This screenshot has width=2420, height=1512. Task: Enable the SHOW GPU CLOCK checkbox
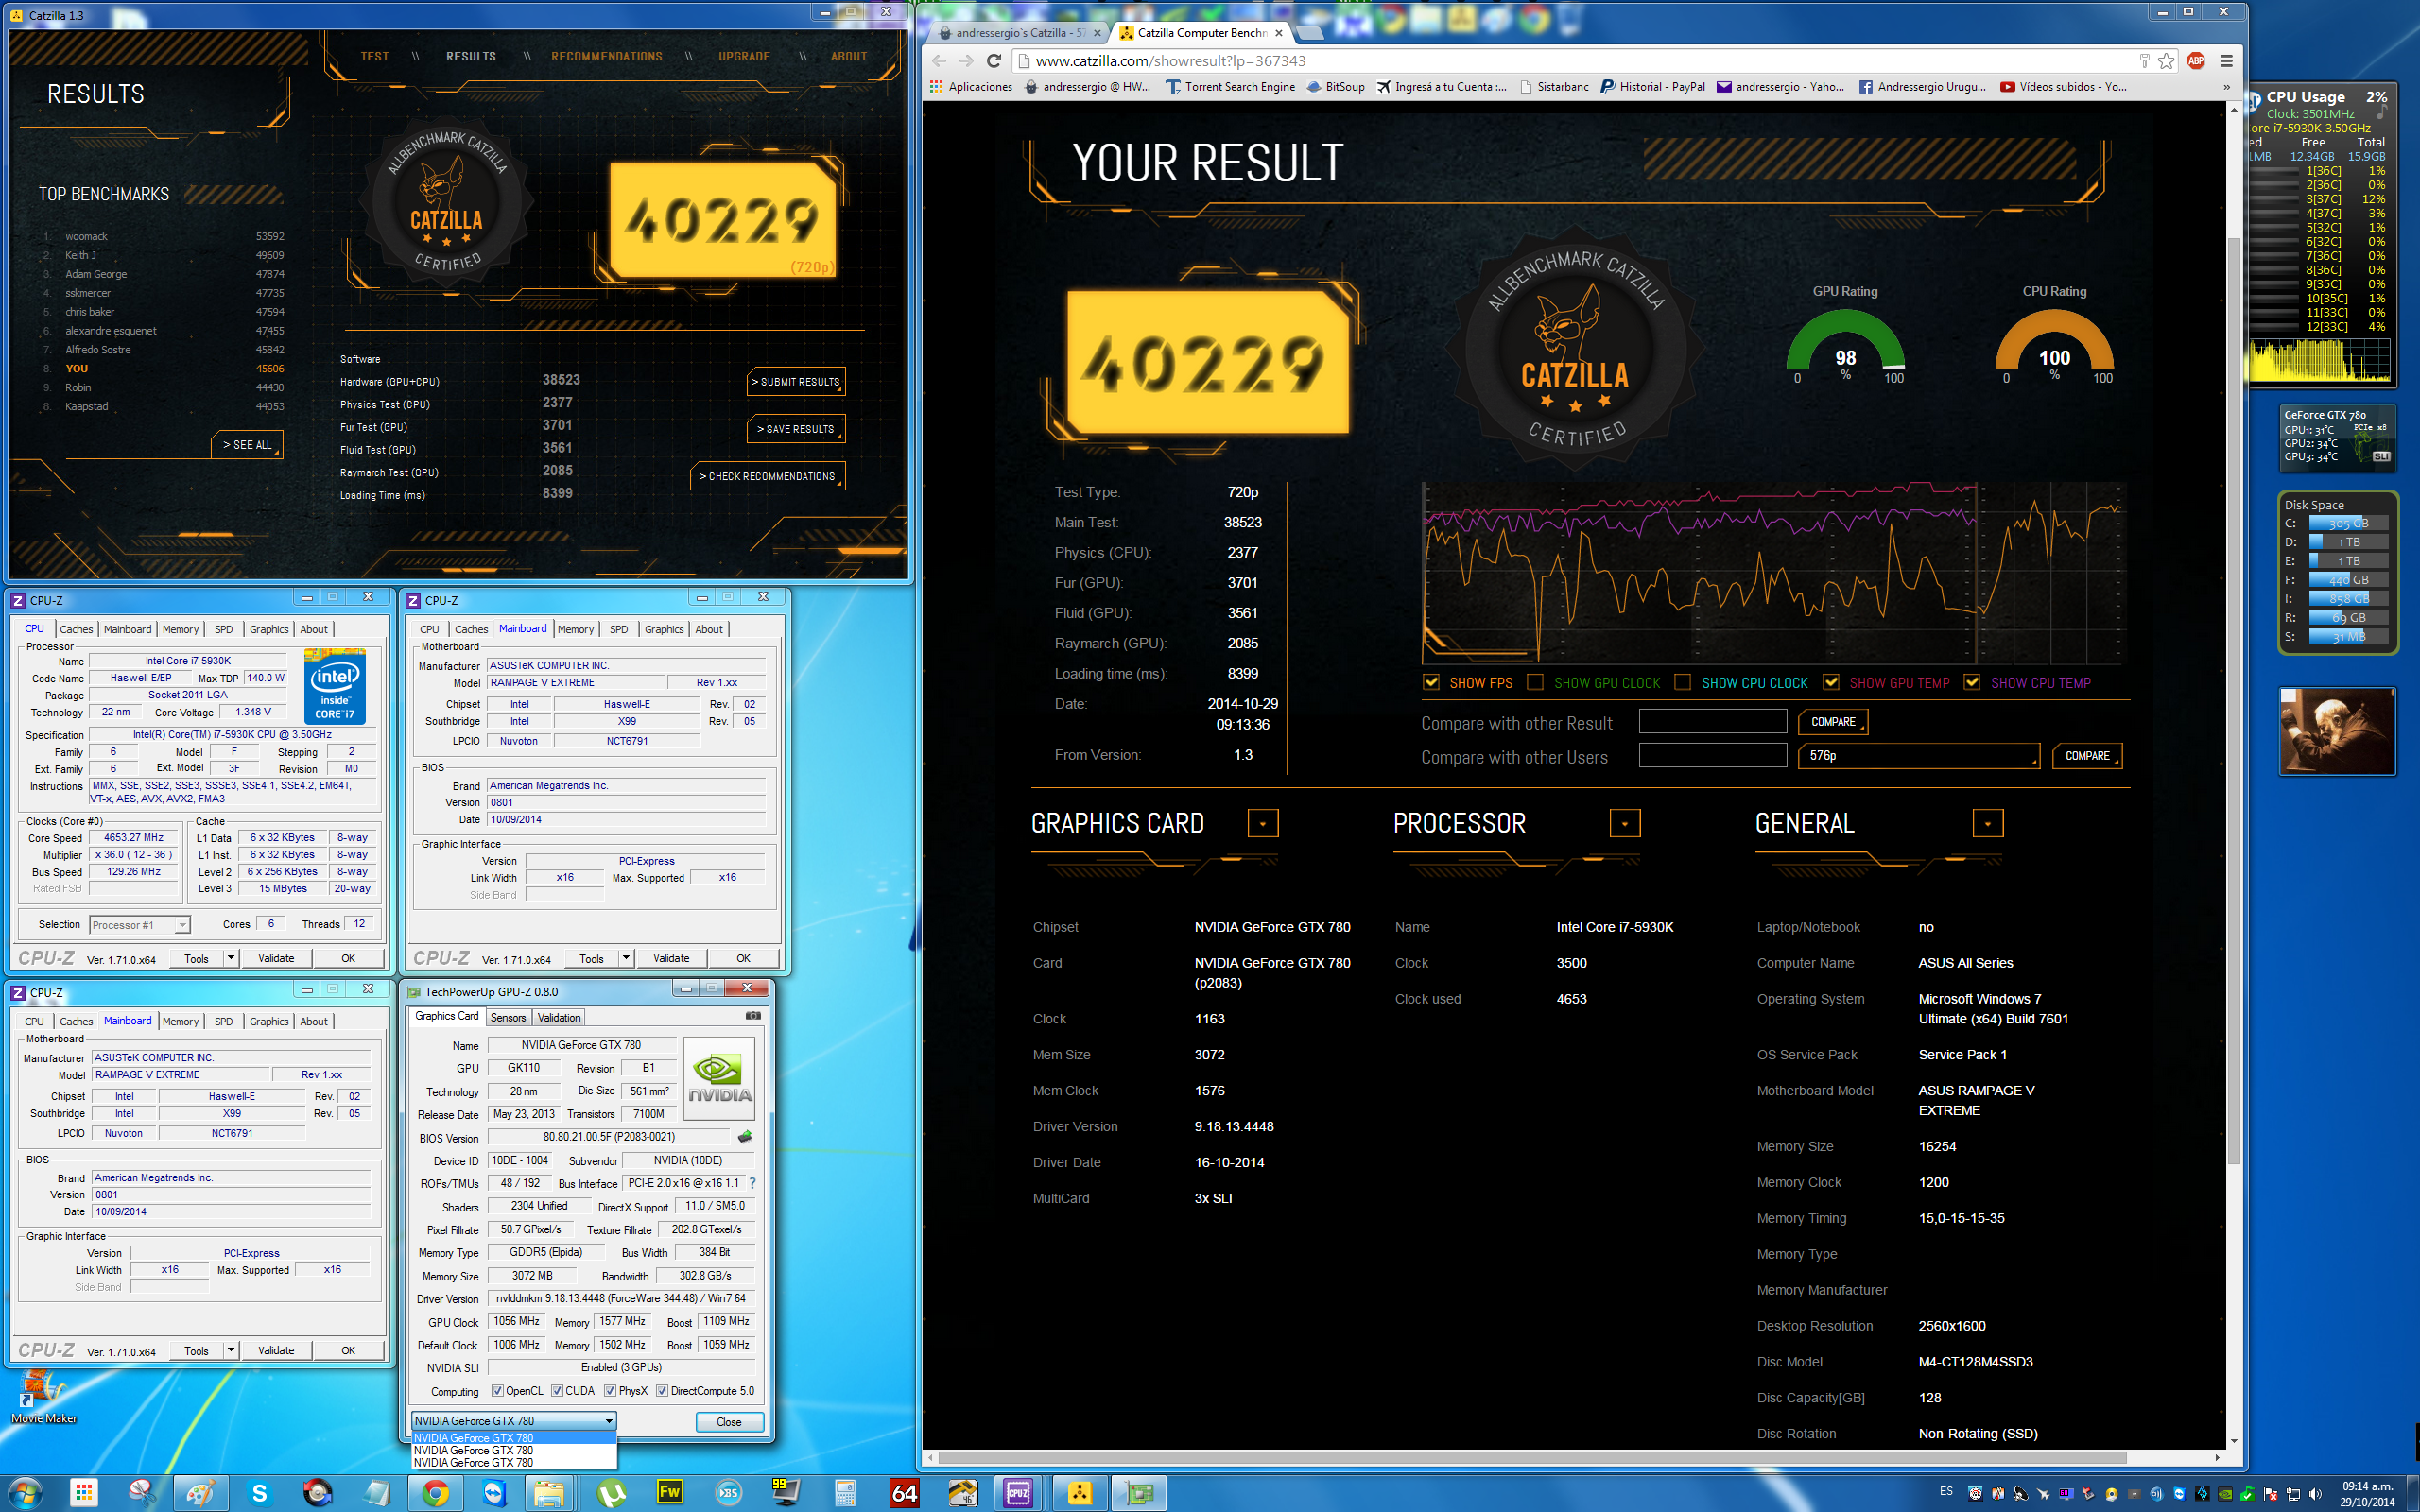tap(1535, 682)
